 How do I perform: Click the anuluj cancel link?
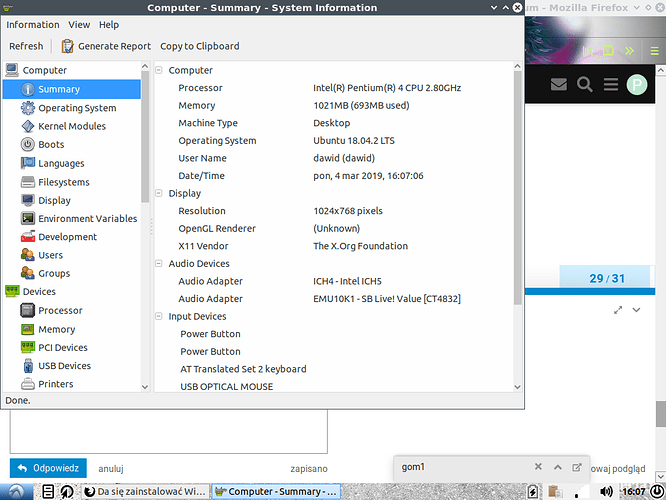[111, 468]
